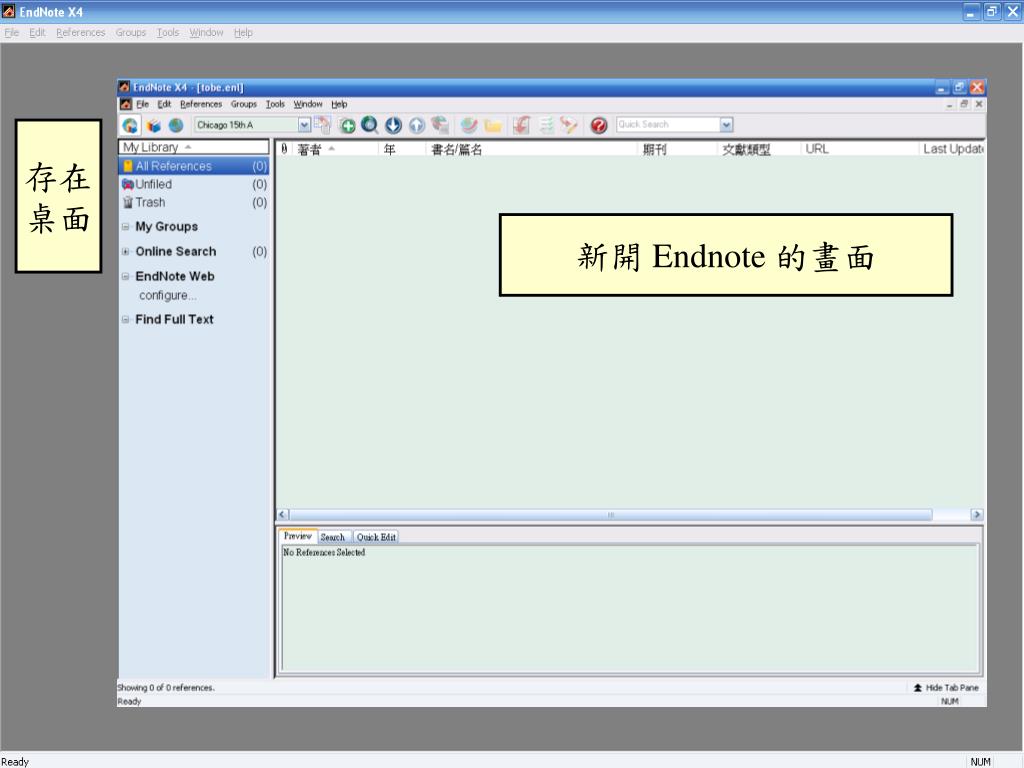Screen dimensions: 1024x768
Task: Select All References group
Action: click(194, 166)
